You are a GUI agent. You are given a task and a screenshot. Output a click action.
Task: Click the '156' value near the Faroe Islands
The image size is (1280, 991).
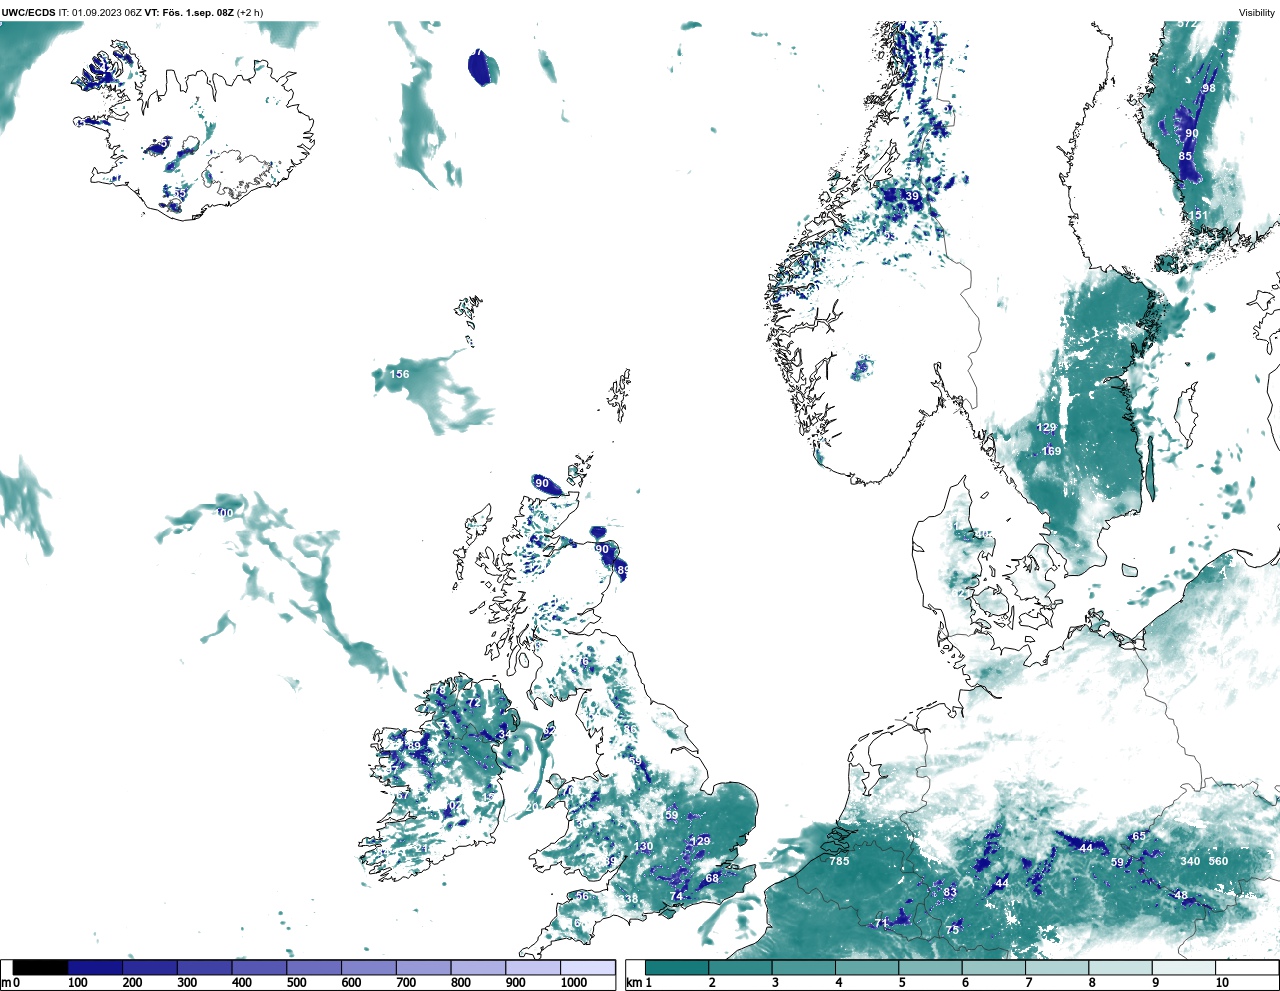coord(399,375)
